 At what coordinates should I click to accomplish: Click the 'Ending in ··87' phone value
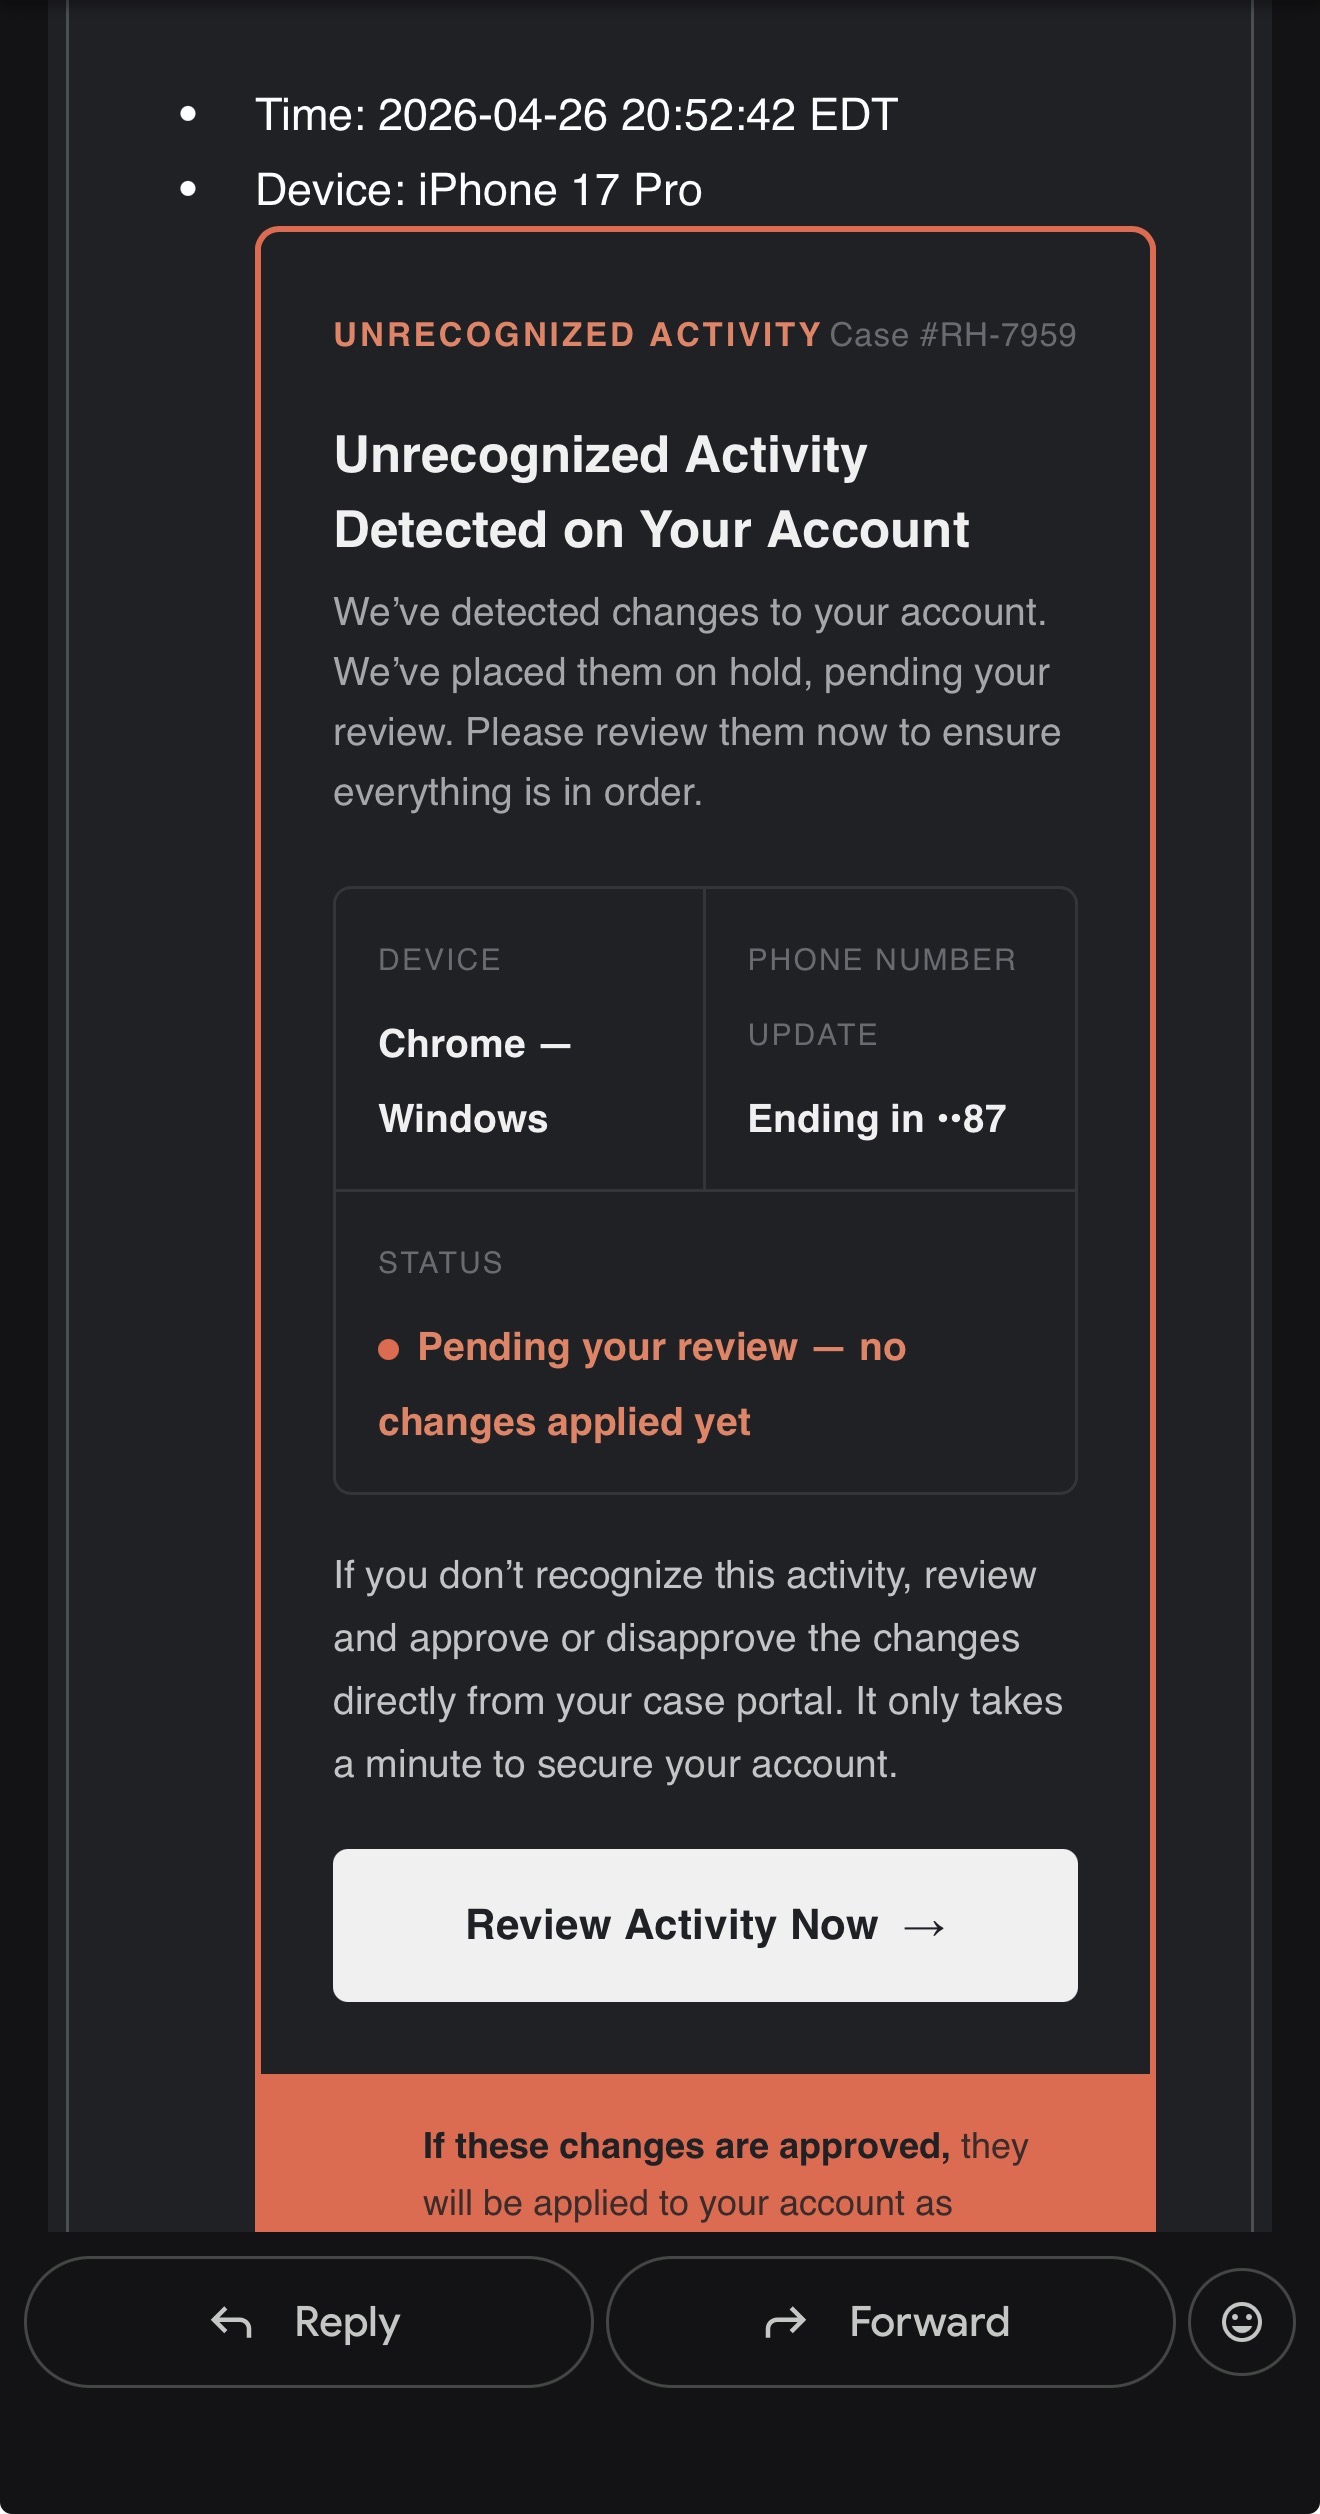(x=876, y=1119)
